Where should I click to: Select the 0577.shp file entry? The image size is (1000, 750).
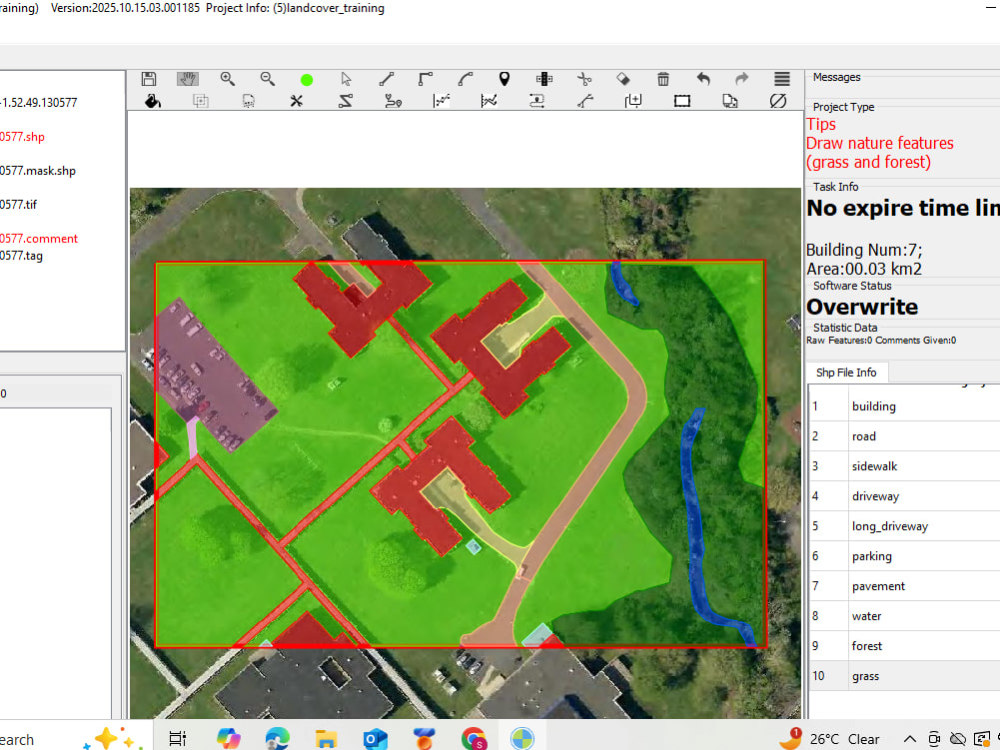22,136
